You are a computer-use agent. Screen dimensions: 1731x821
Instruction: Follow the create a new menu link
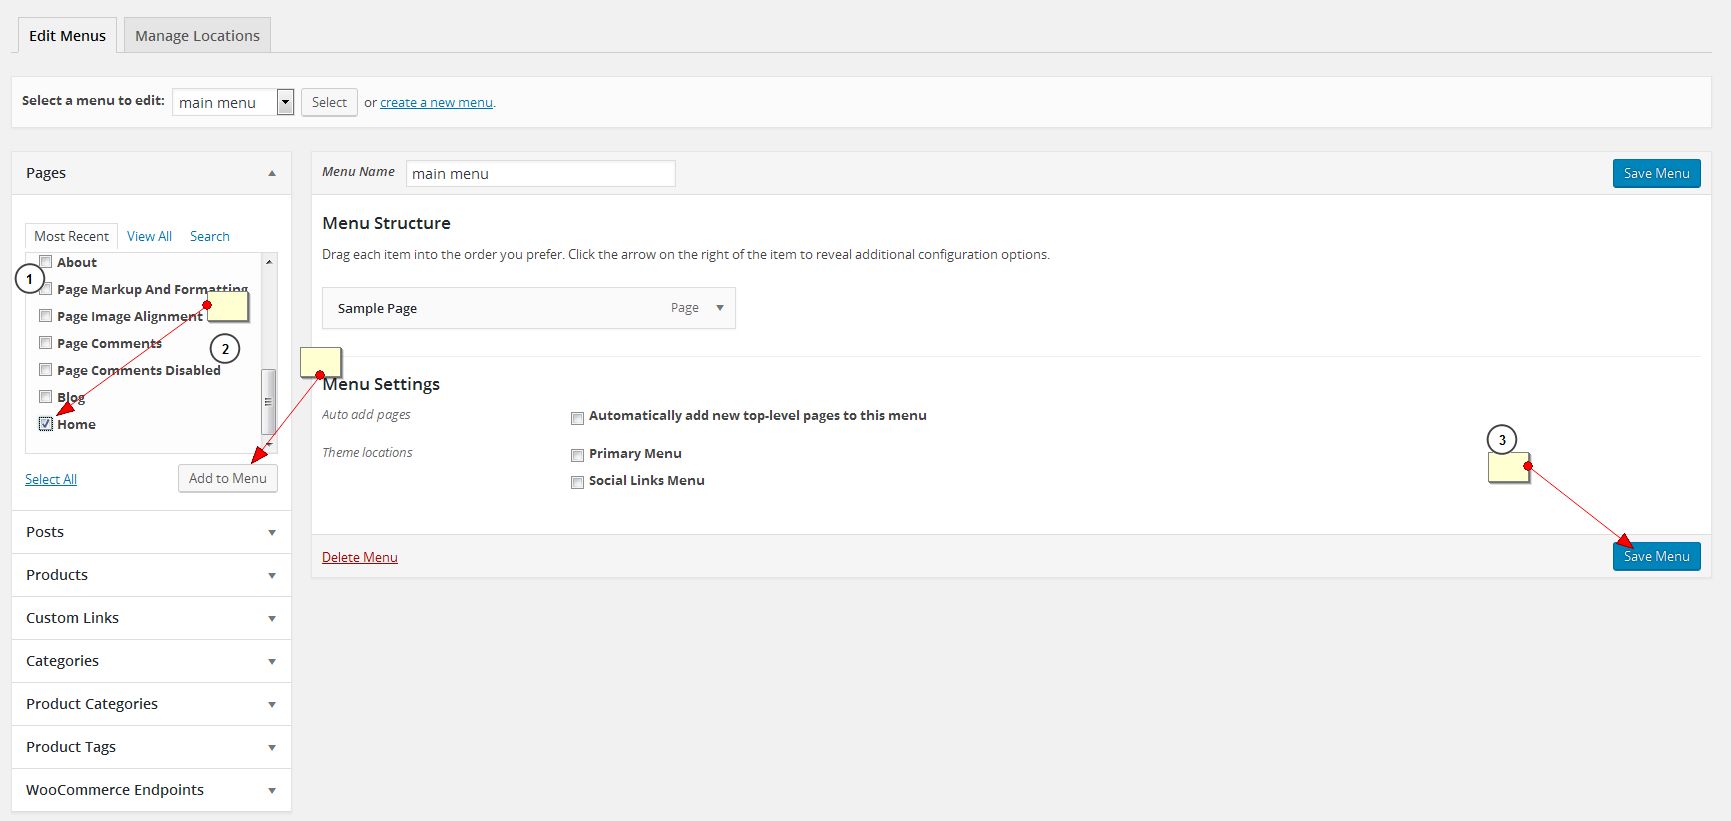pos(436,102)
